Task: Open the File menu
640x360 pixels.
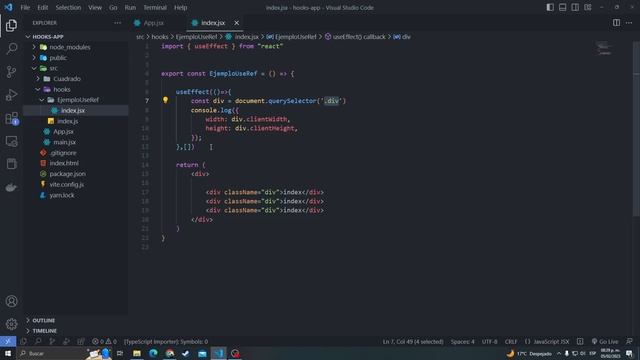Action: pos(25,7)
